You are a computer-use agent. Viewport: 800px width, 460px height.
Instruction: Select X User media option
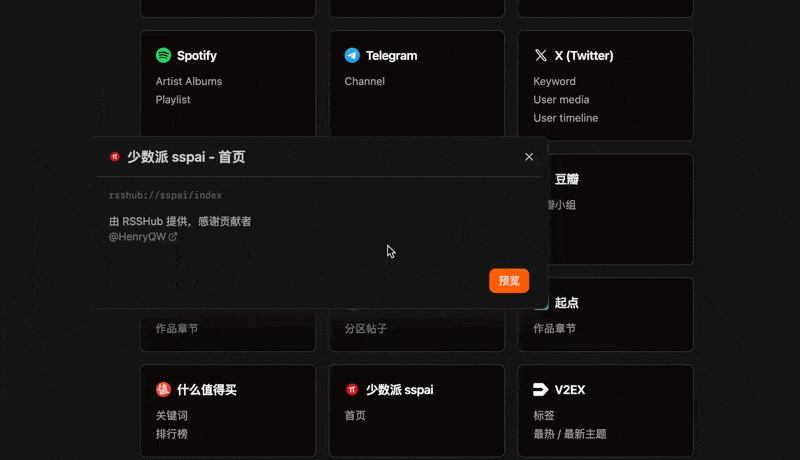(x=562, y=100)
